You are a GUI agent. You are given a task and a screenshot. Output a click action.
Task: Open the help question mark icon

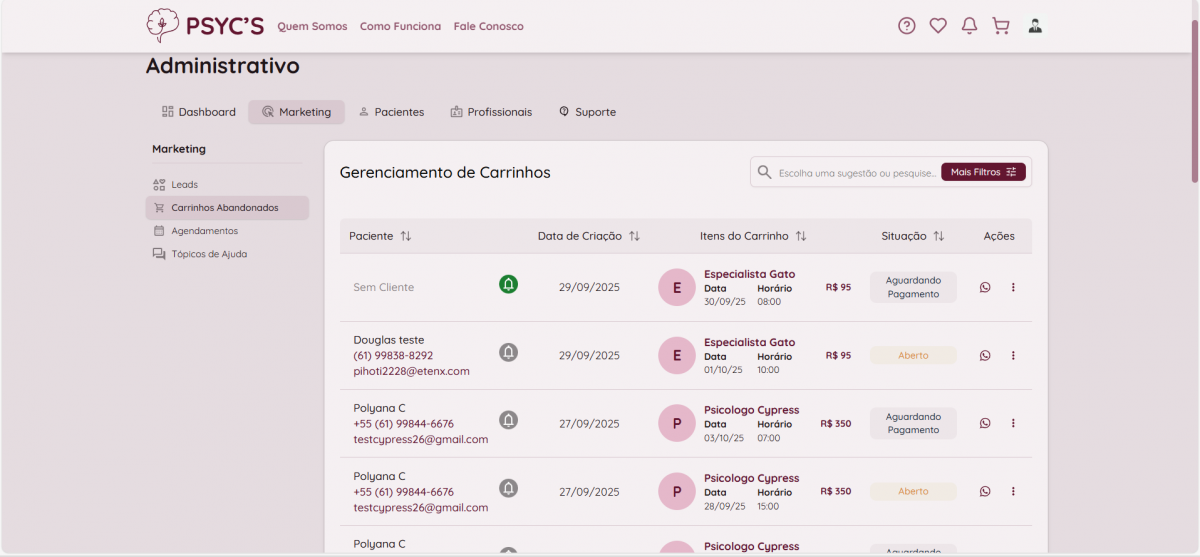[906, 26]
